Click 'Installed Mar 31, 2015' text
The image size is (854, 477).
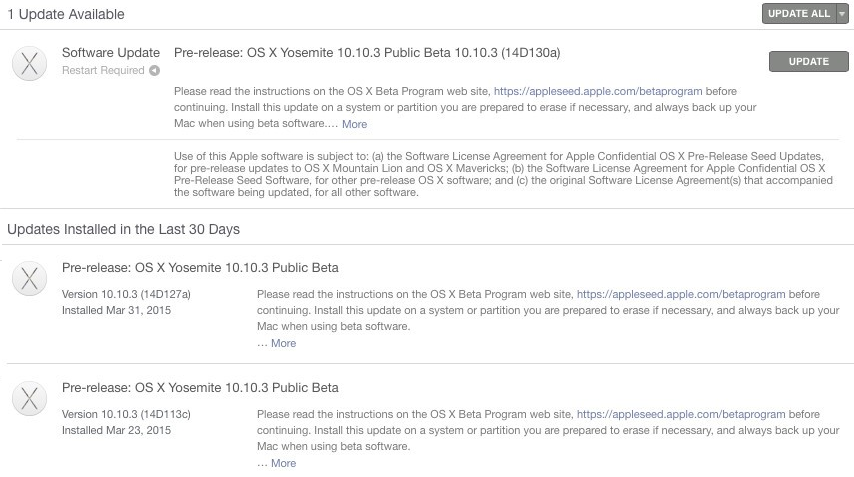pos(116,310)
